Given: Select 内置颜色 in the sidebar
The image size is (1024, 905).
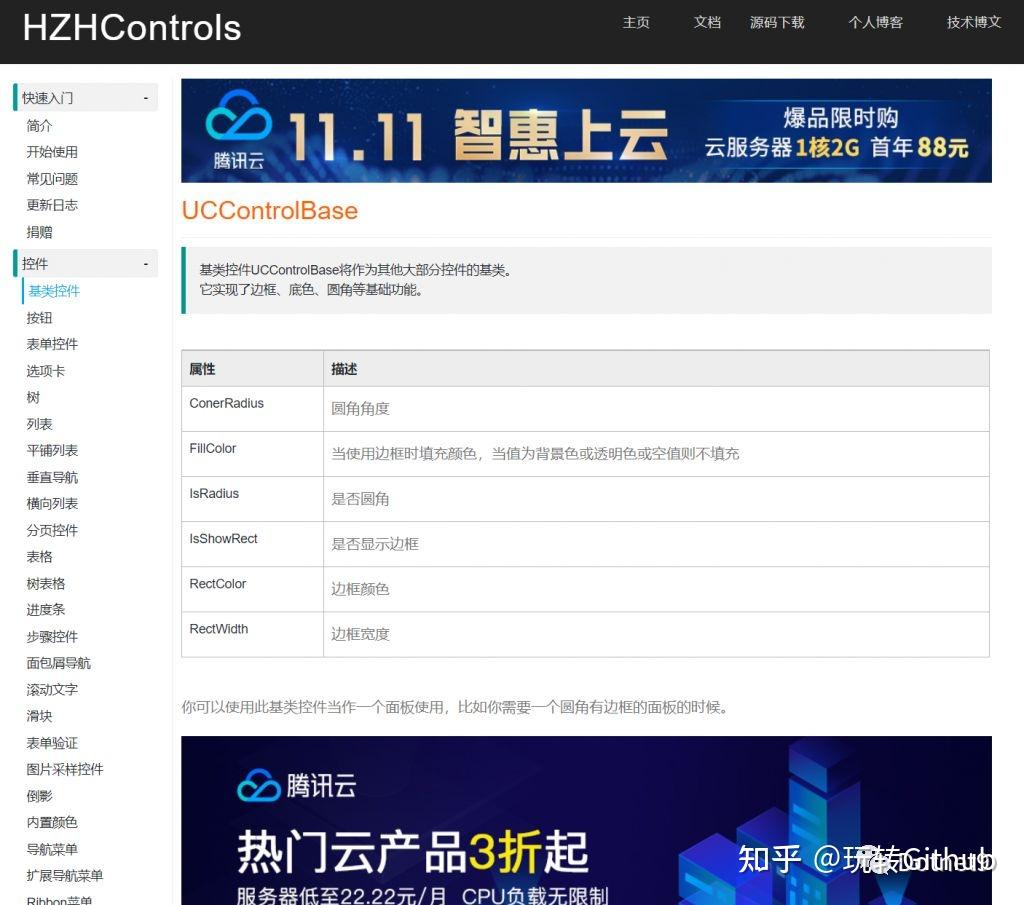Looking at the screenshot, I should pyautogui.click(x=52, y=823).
